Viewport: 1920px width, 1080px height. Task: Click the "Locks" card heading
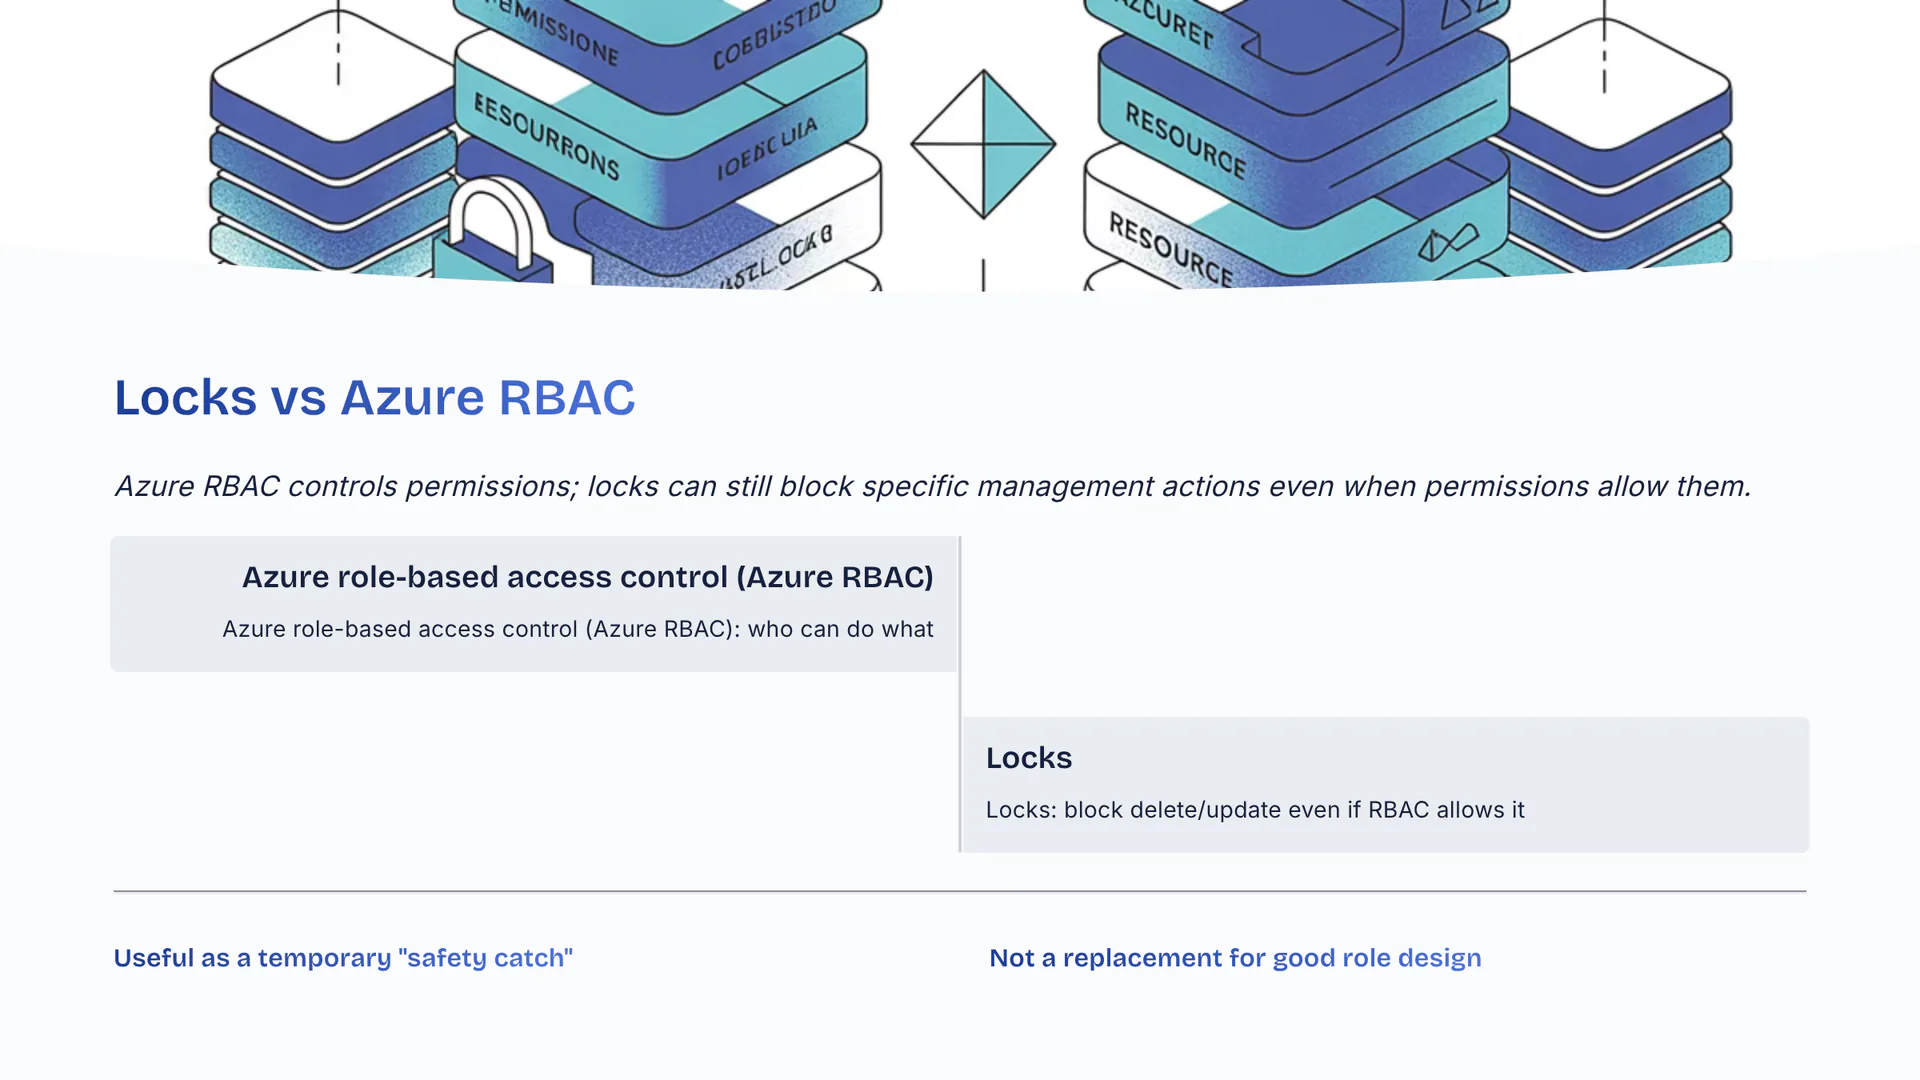[1029, 758]
